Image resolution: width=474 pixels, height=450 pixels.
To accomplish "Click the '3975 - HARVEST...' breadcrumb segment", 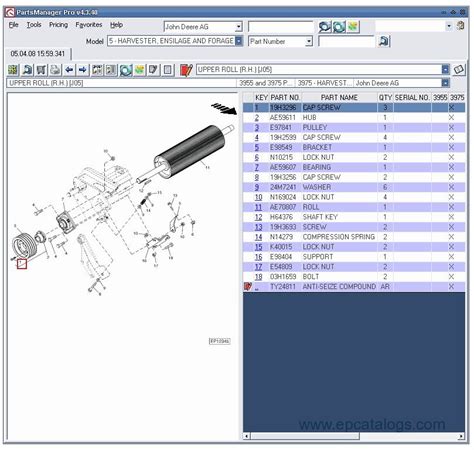I will (324, 83).
